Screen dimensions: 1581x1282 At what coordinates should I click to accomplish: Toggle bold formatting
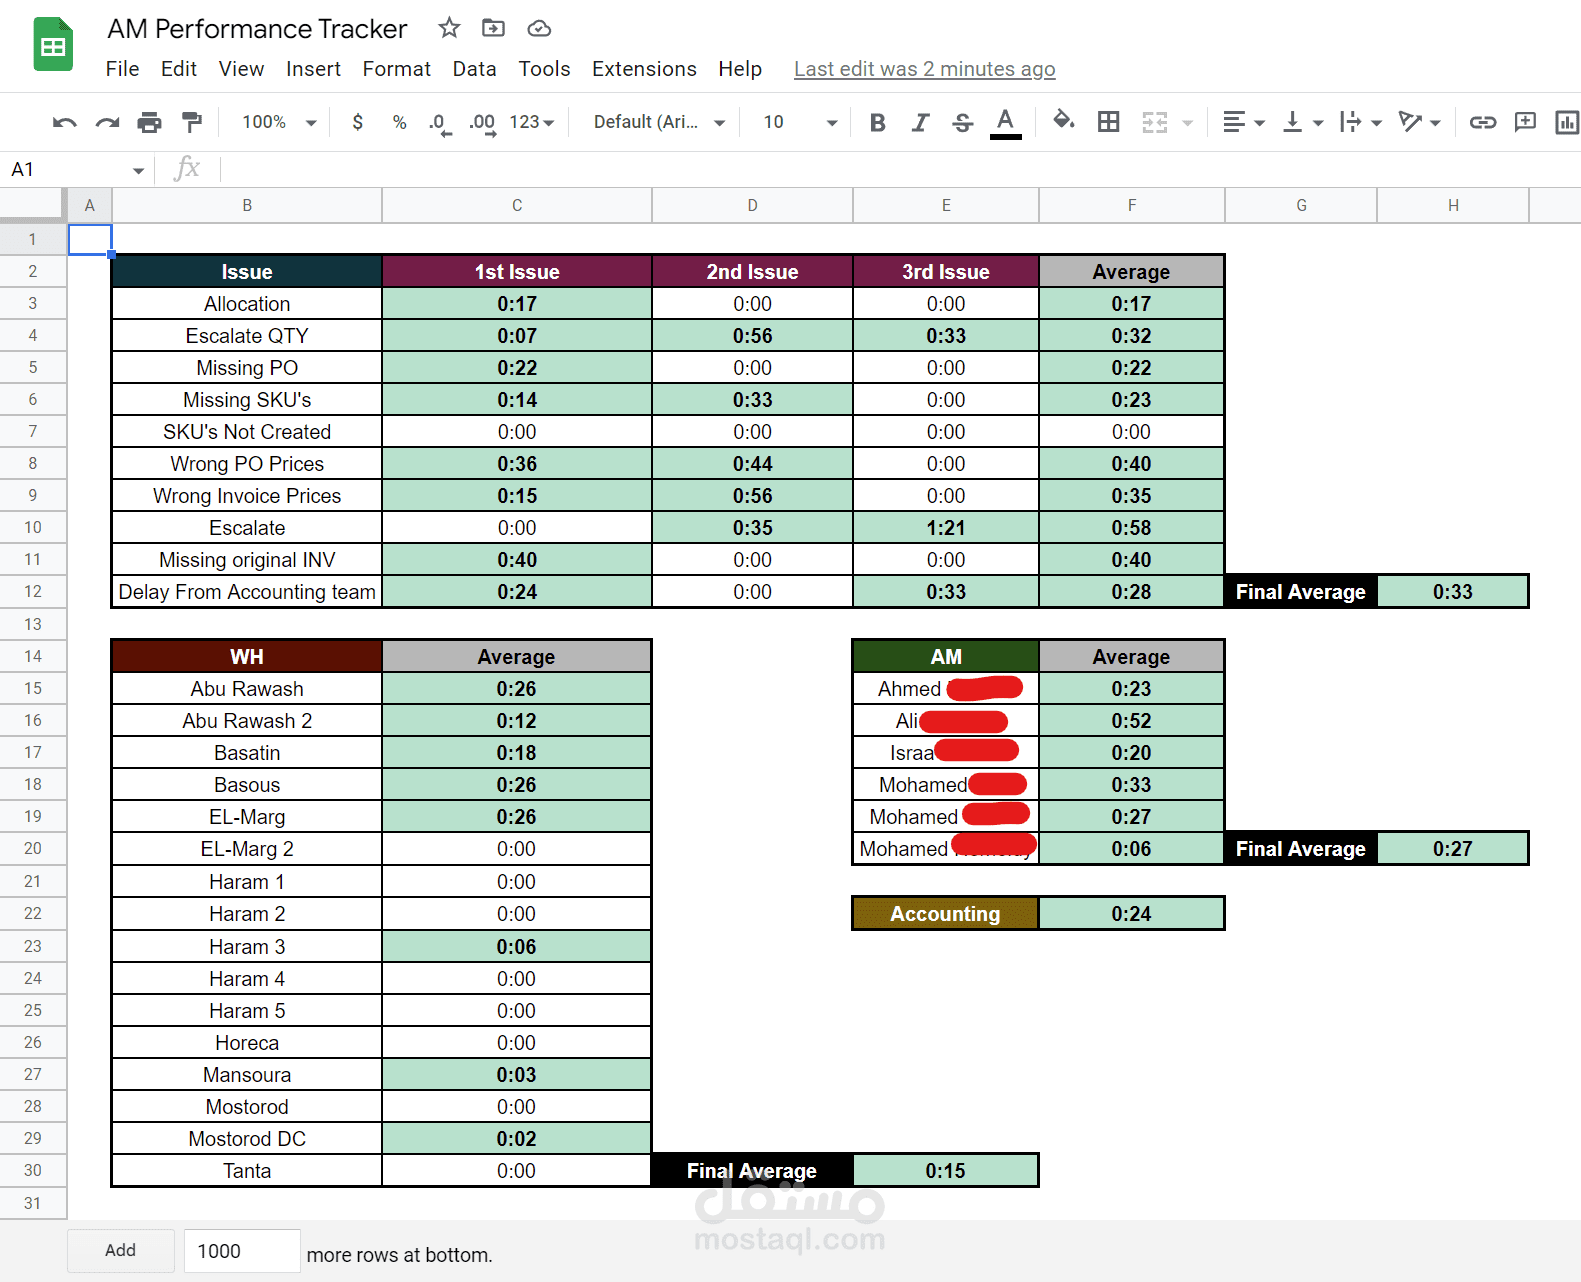tap(877, 122)
